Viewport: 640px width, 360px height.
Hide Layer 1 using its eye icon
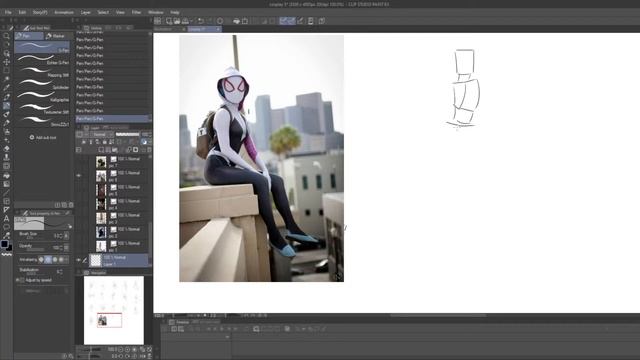point(79,260)
